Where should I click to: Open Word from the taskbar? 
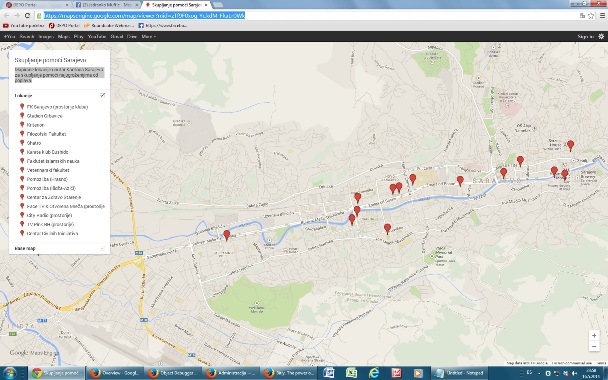[x=328, y=373]
